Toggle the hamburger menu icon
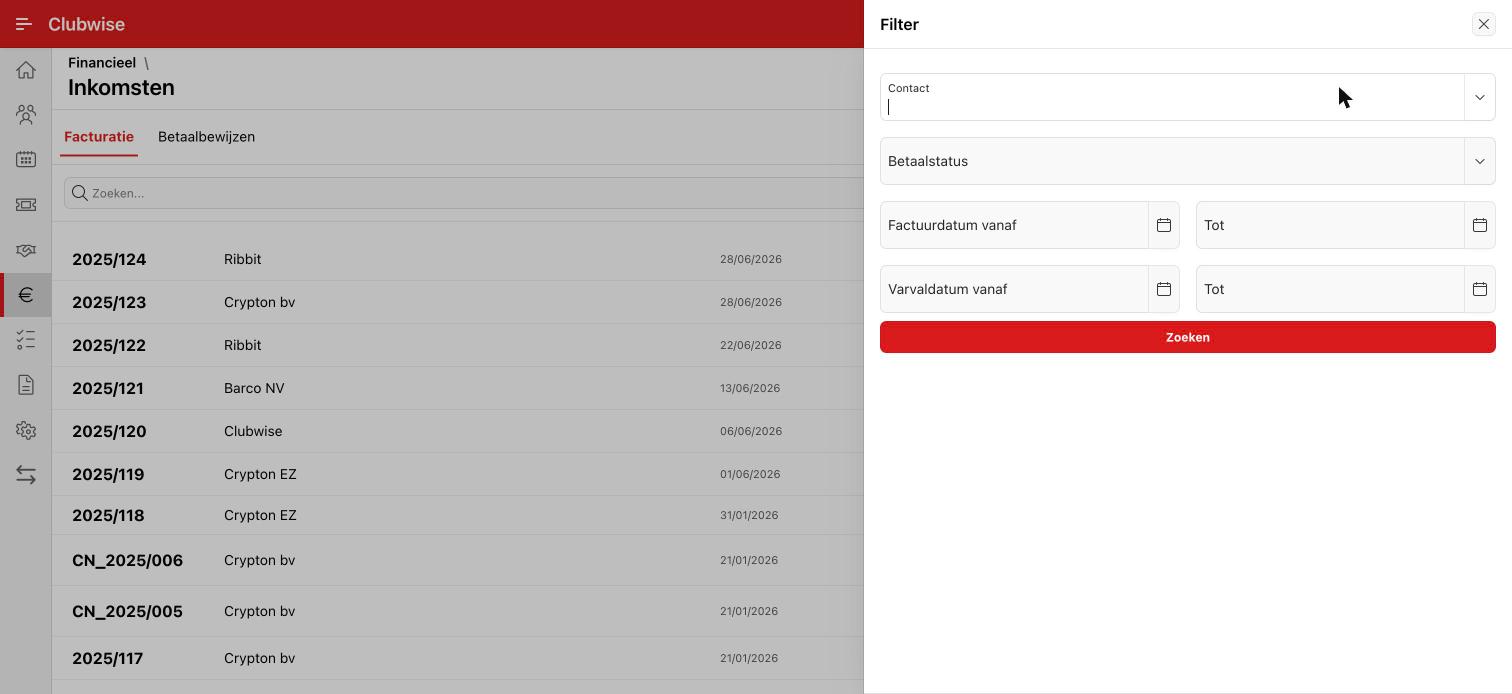The width and height of the screenshot is (1512, 694). point(24,24)
